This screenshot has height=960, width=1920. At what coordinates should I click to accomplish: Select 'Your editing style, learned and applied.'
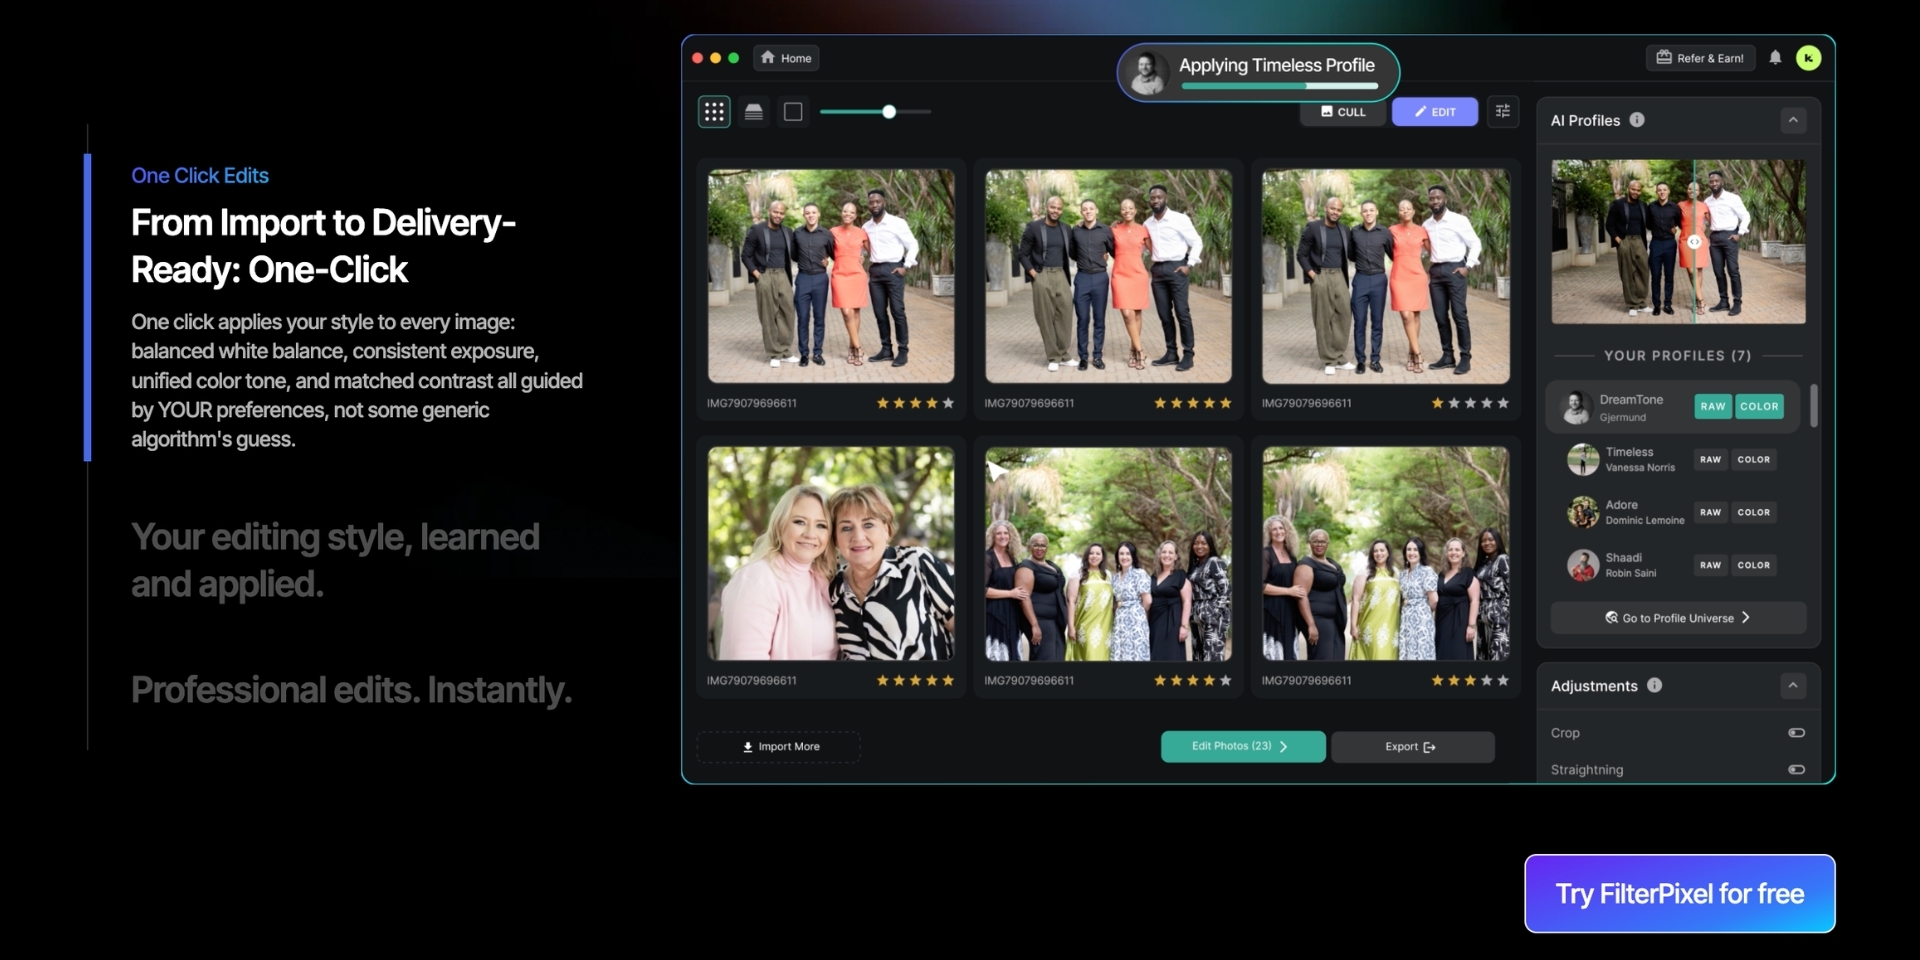pyautogui.click(x=335, y=560)
